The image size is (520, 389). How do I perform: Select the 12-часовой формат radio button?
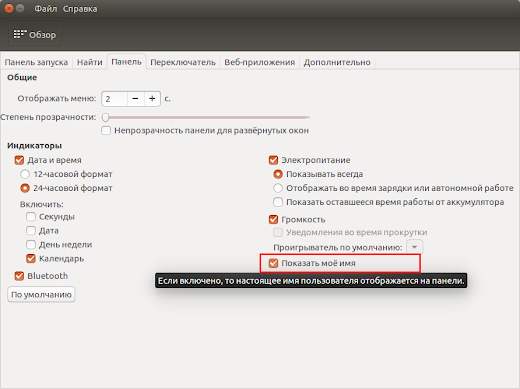tap(25, 174)
